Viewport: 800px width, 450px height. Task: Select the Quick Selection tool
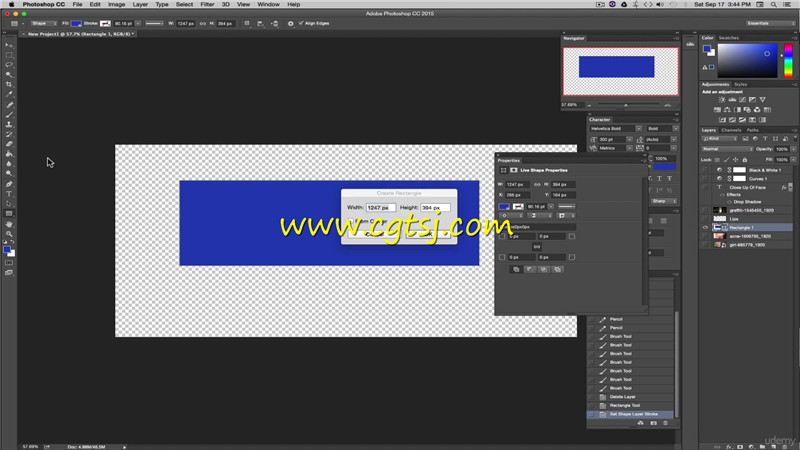point(9,75)
